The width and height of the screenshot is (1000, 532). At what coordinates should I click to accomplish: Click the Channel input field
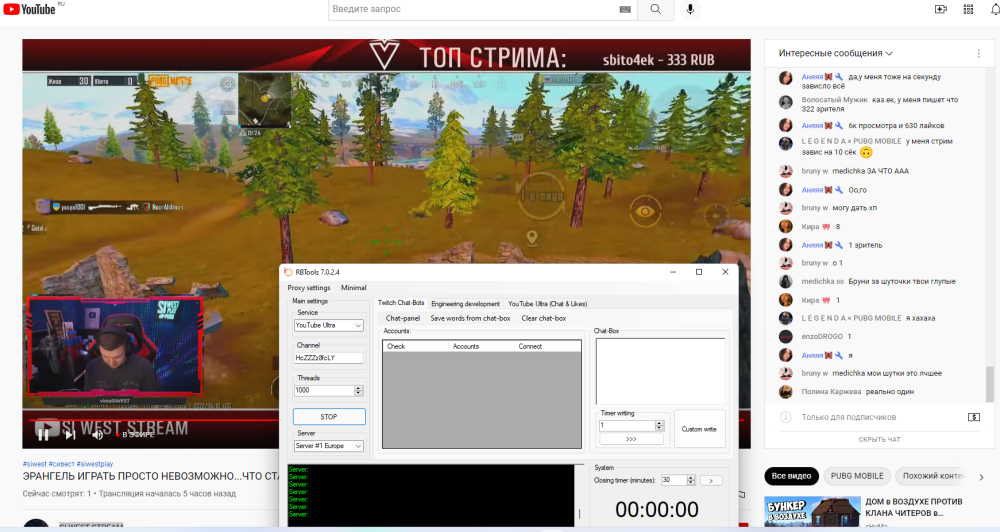click(328, 357)
